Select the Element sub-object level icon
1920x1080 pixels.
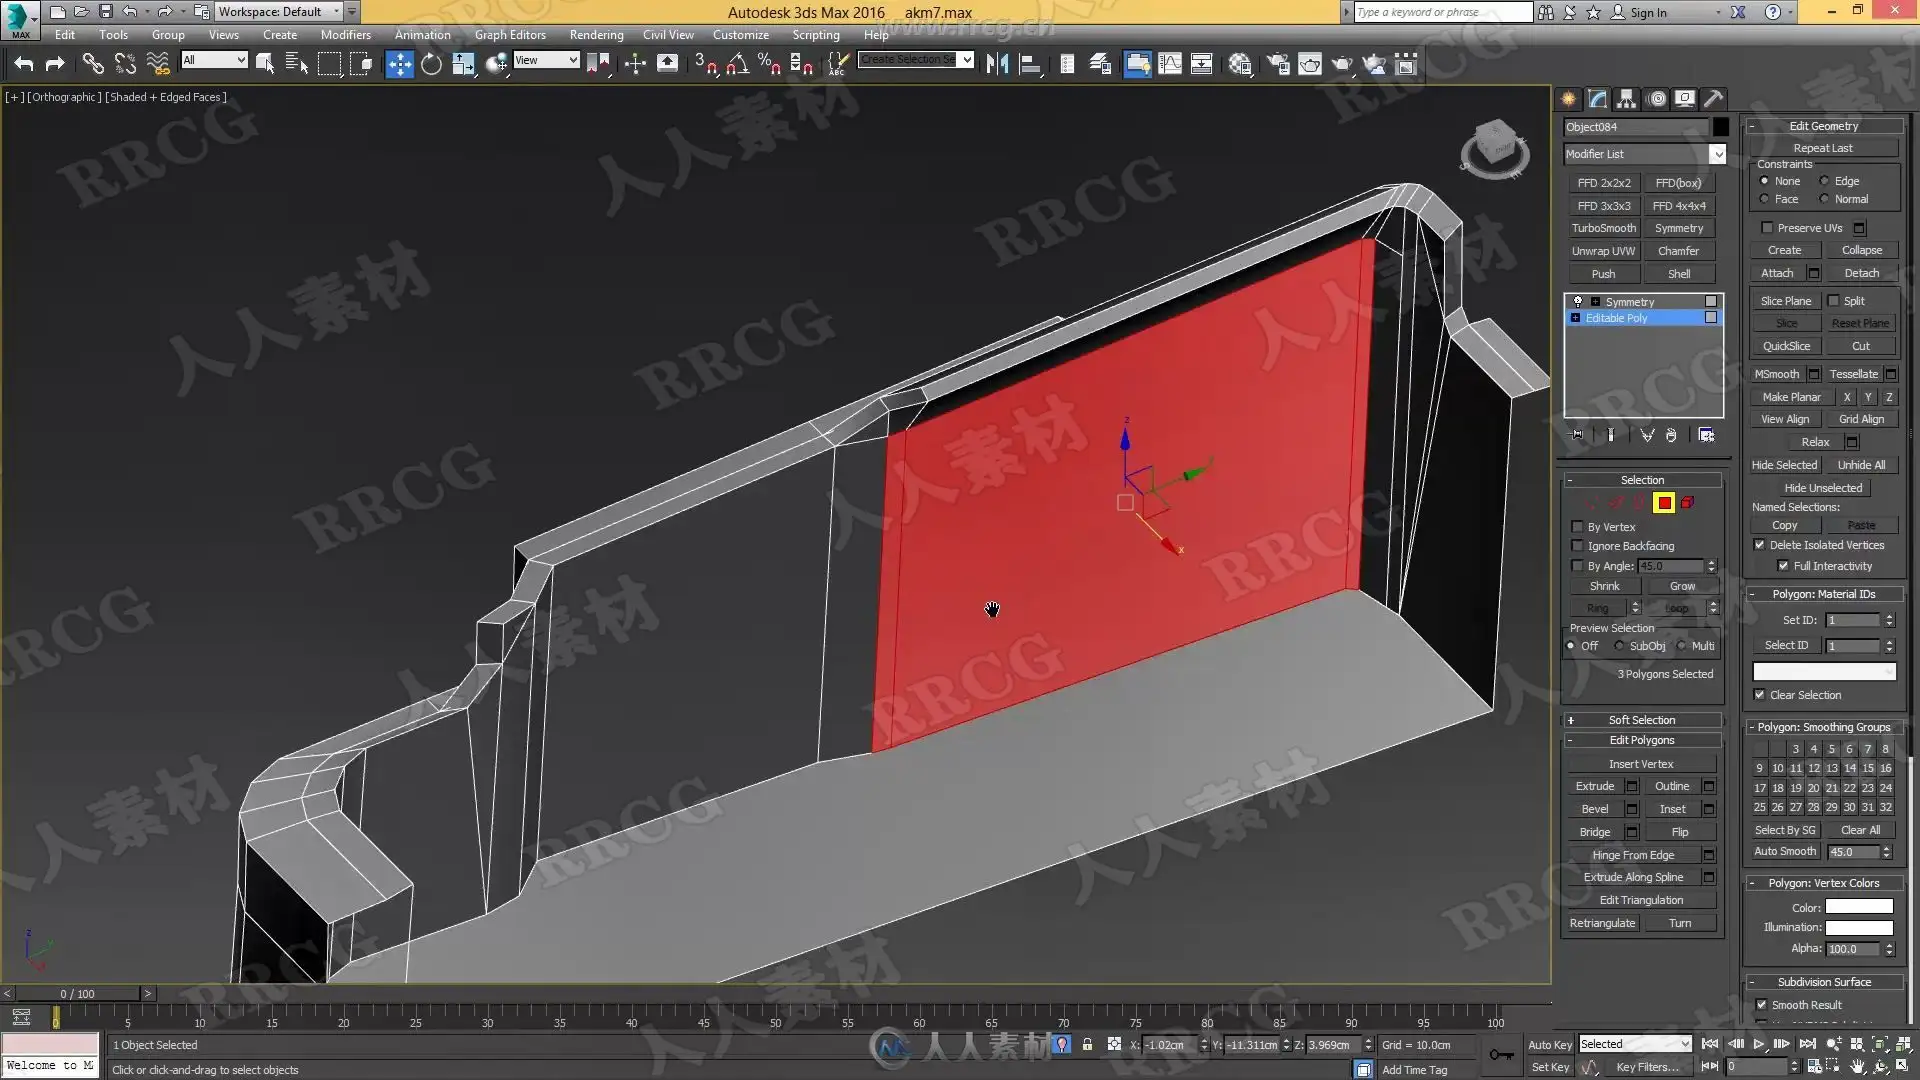point(1688,503)
